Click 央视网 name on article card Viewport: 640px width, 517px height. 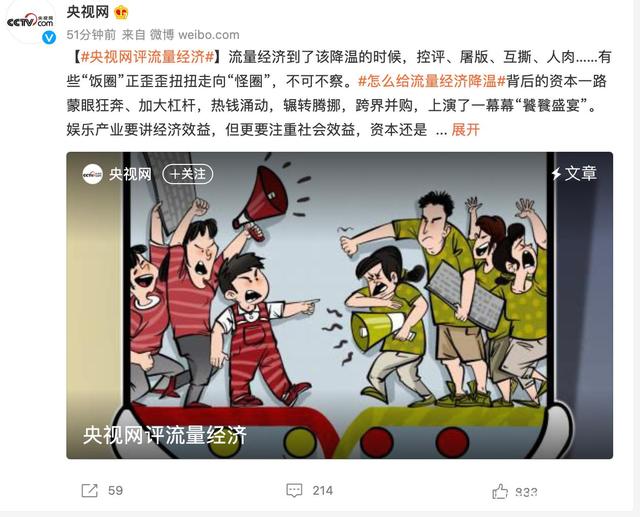click(x=130, y=174)
